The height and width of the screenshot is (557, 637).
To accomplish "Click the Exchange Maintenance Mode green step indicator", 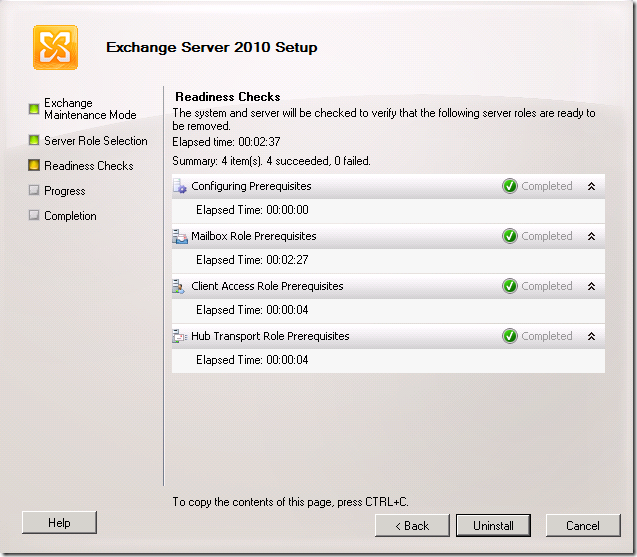I will [x=34, y=109].
